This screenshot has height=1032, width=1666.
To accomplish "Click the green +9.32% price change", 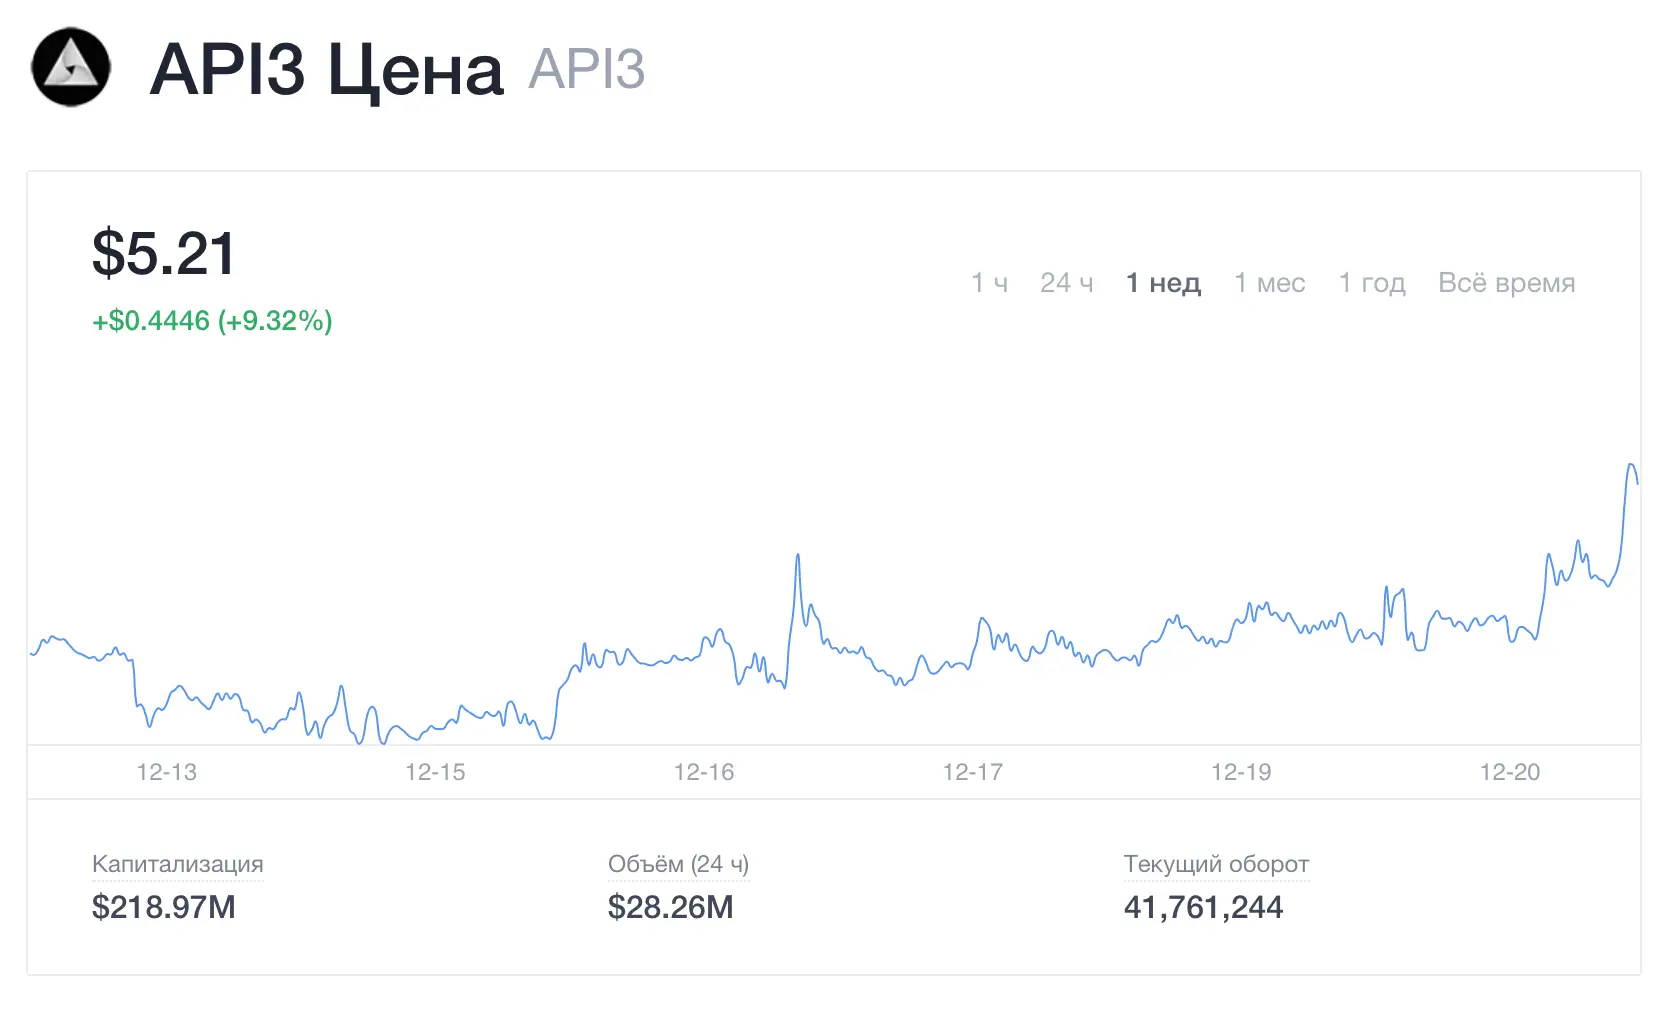I will [212, 321].
